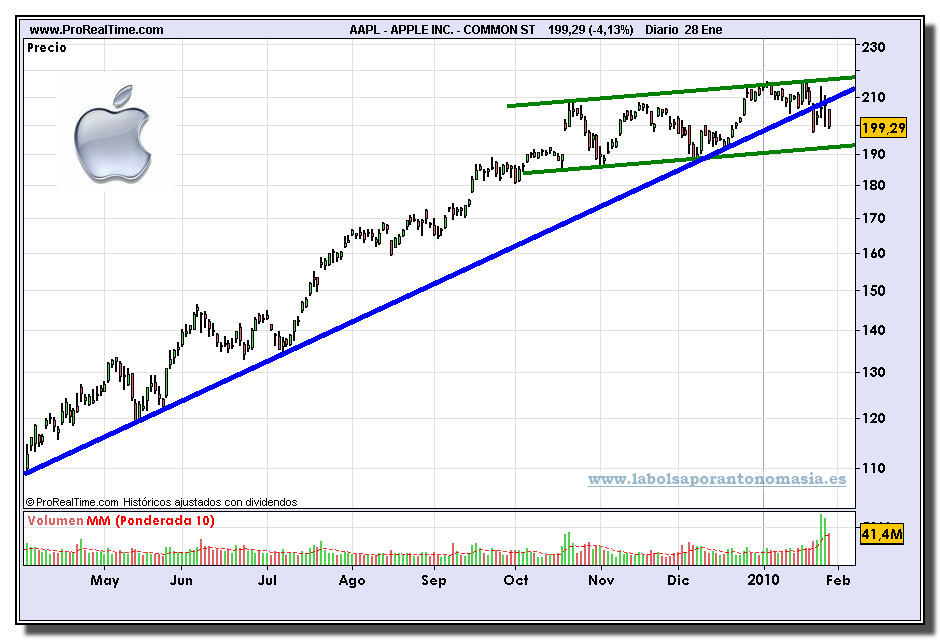Click the ProRealTime.com copyright notice text
Image resolution: width=940 pixels, height=640 pixels.
pos(161,502)
